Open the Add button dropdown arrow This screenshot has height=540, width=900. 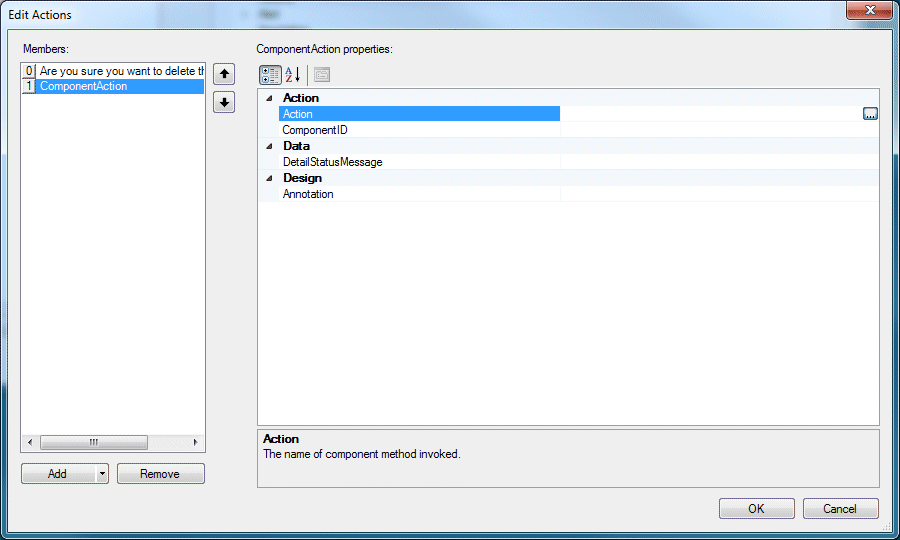tap(102, 474)
